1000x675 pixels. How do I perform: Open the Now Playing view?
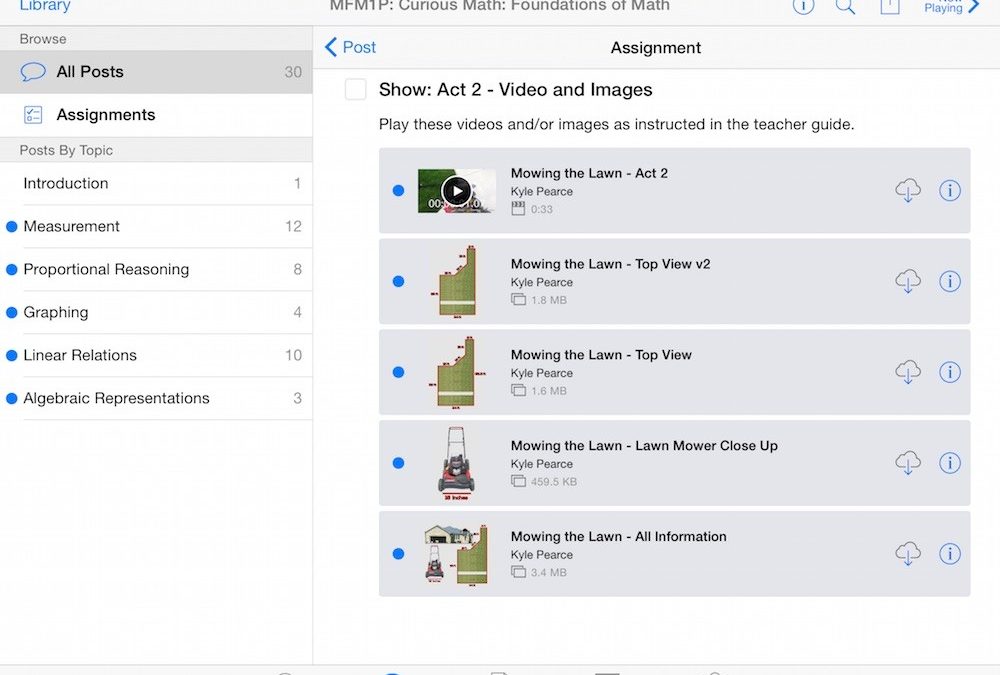click(x=950, y=7)
